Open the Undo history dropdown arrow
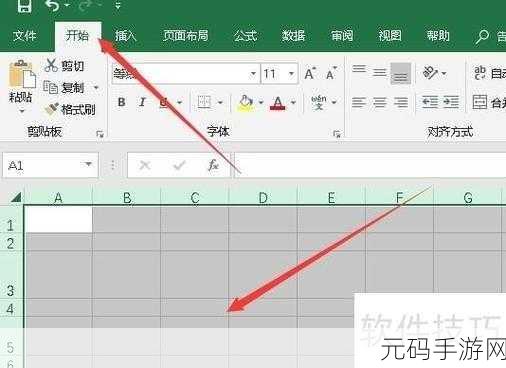The height and width of the screenshot is (368, 506). 67,5
